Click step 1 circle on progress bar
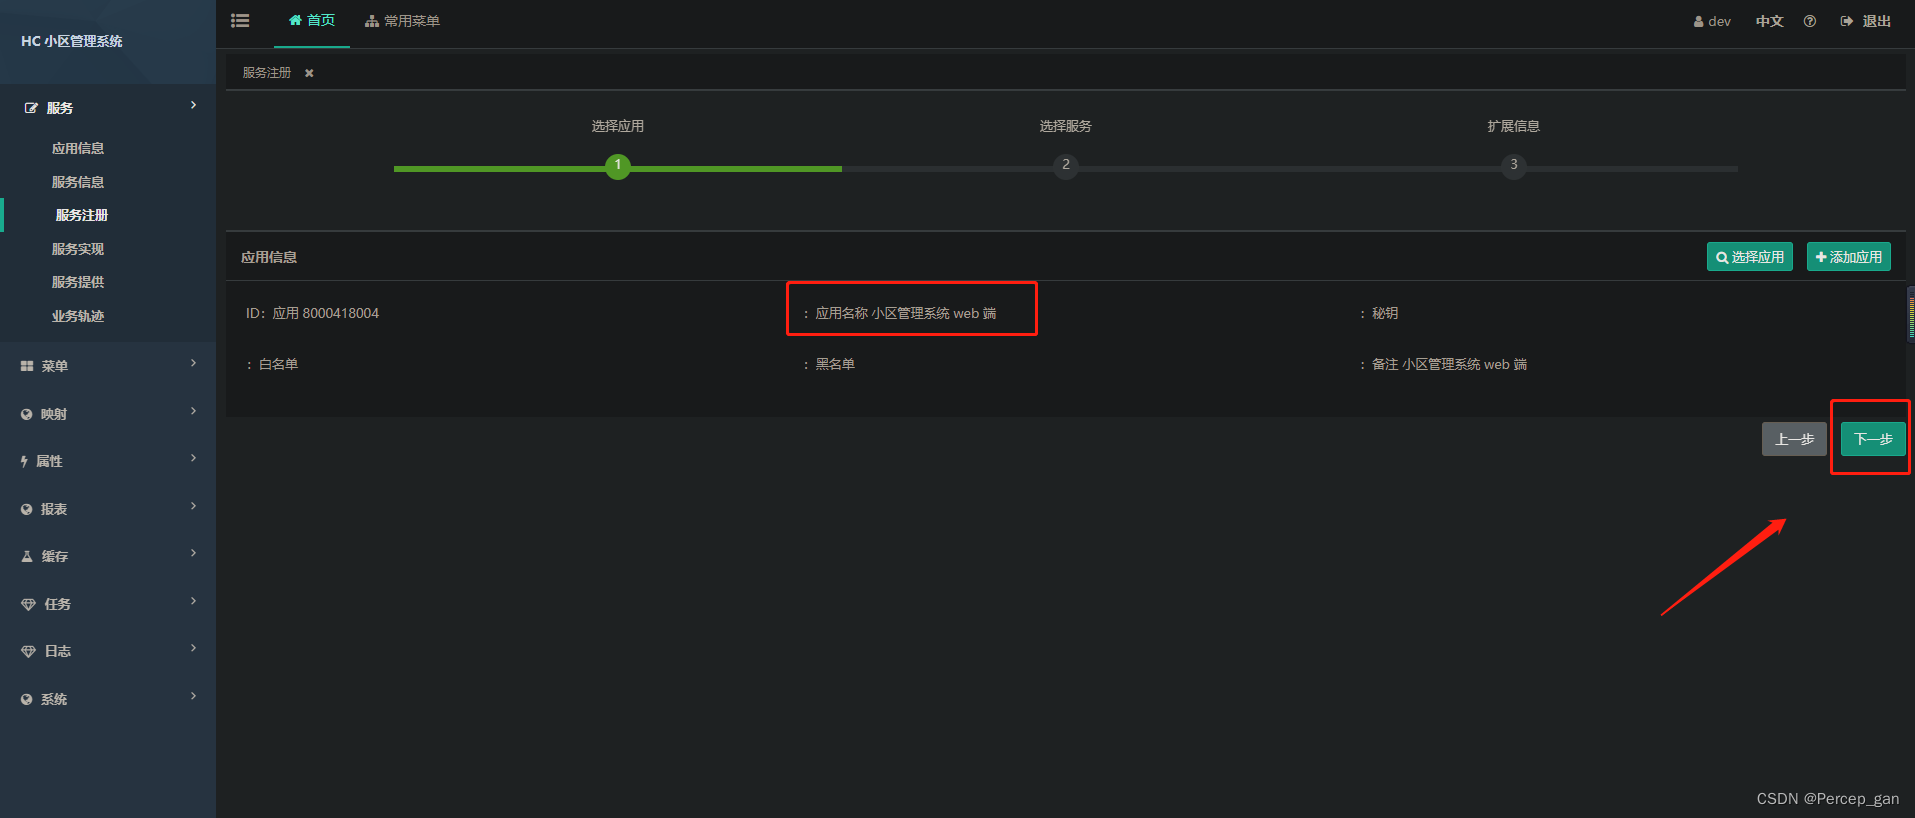Image resolution: width=1915 pixels, height=818 pixels. [x=618, y=166]
